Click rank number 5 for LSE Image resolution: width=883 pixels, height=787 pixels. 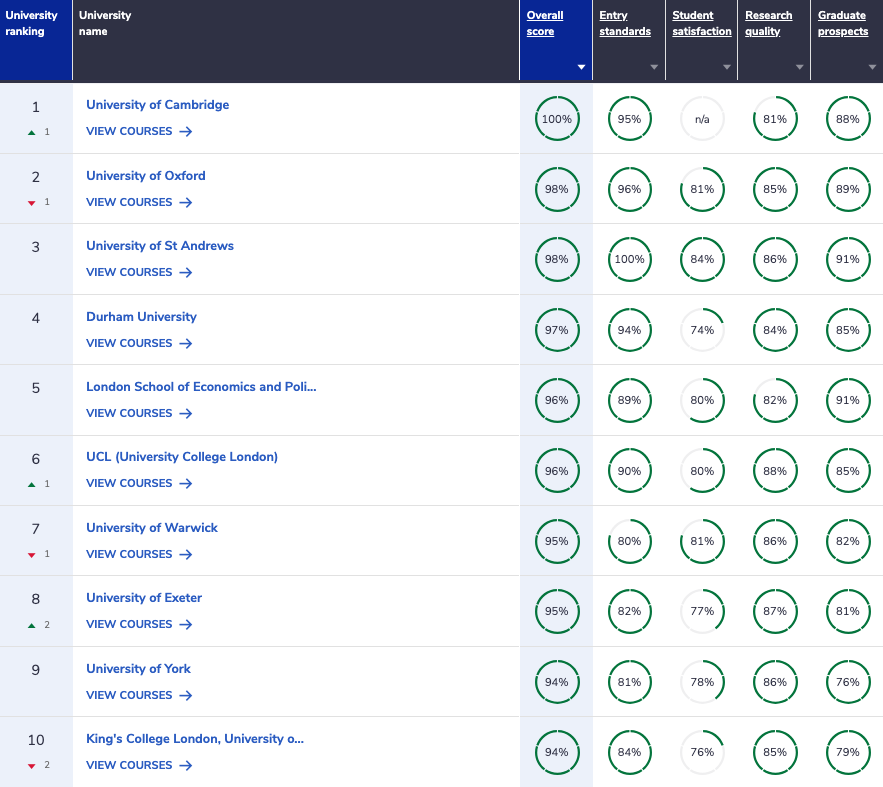coord(35,388)
